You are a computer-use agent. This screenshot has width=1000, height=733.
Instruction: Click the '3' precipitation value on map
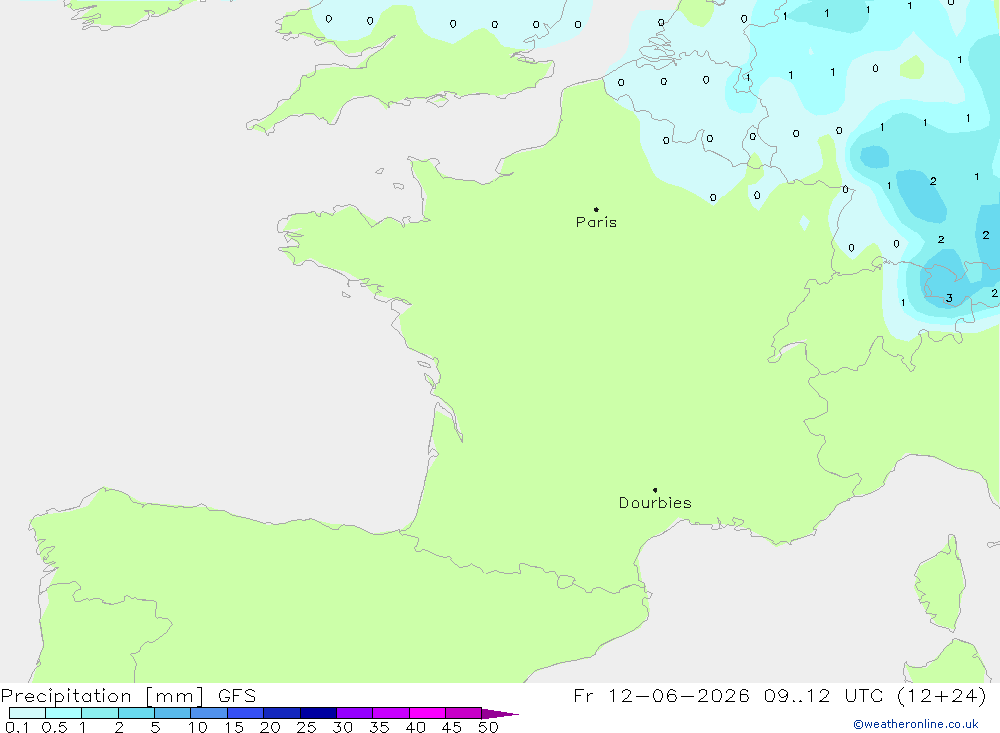pos(949,298)
